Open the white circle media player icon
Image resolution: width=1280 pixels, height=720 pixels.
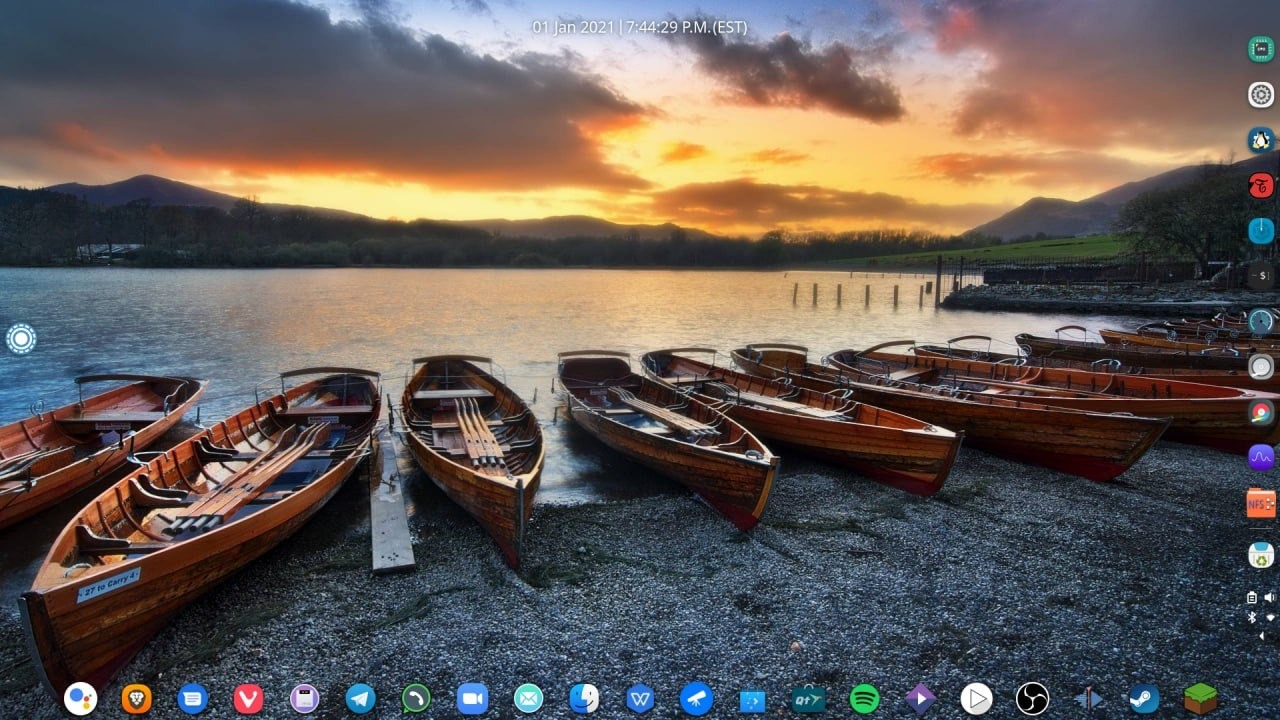tap(976, 698)
